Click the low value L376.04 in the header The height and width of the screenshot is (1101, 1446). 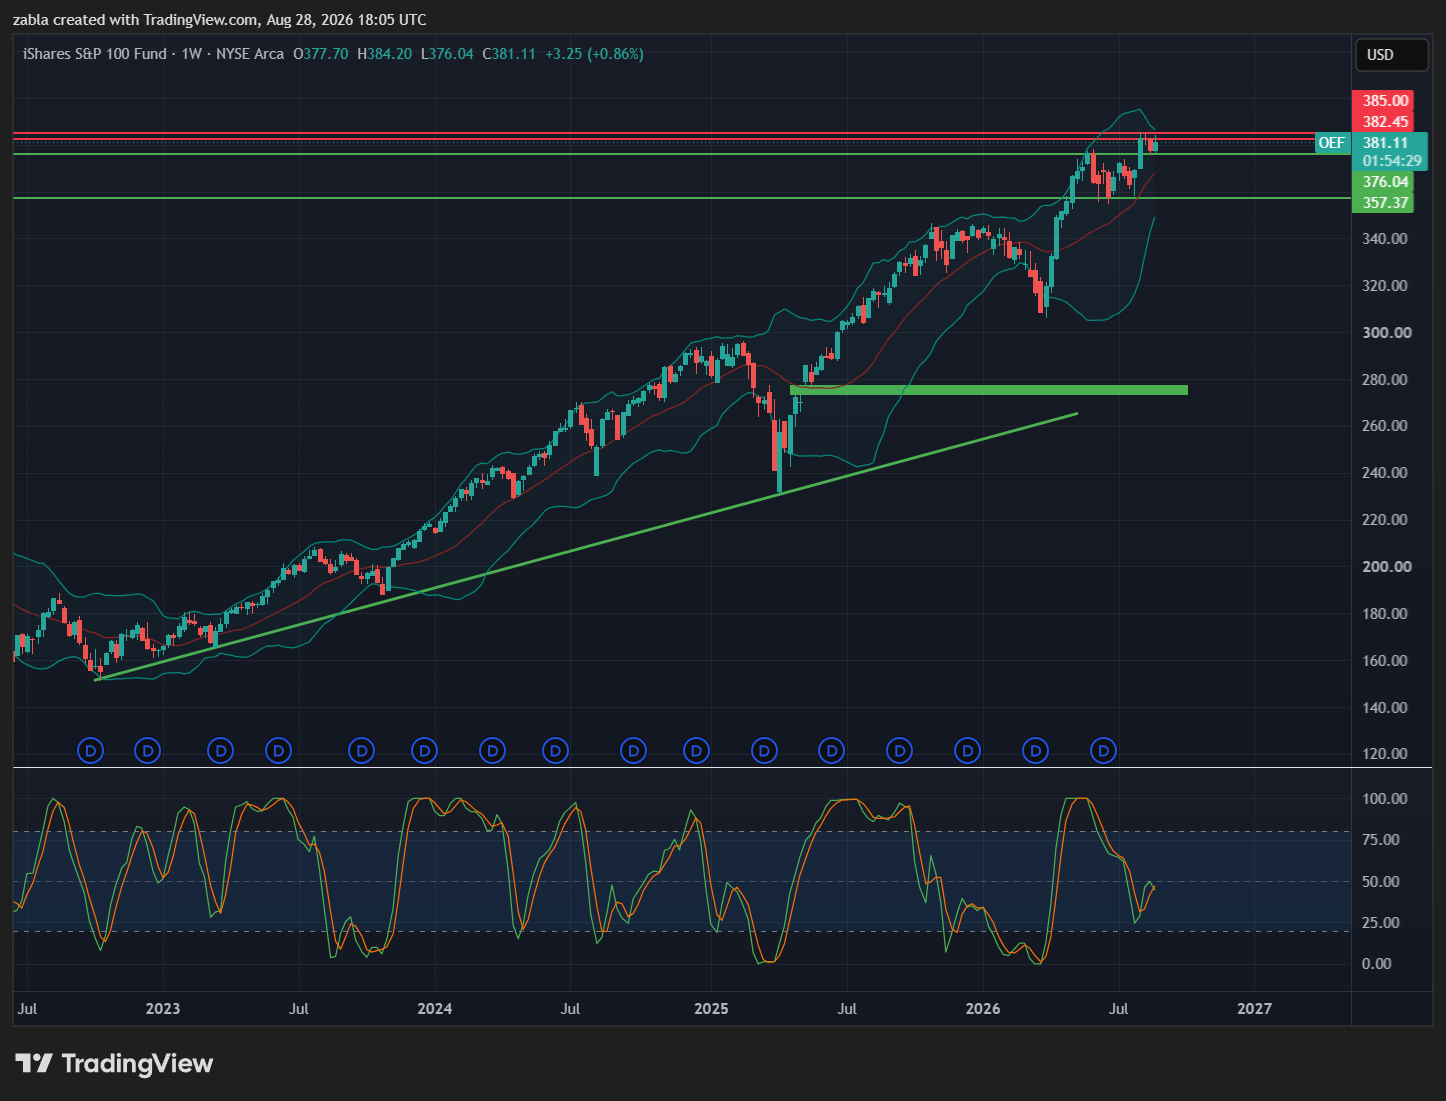447,54
